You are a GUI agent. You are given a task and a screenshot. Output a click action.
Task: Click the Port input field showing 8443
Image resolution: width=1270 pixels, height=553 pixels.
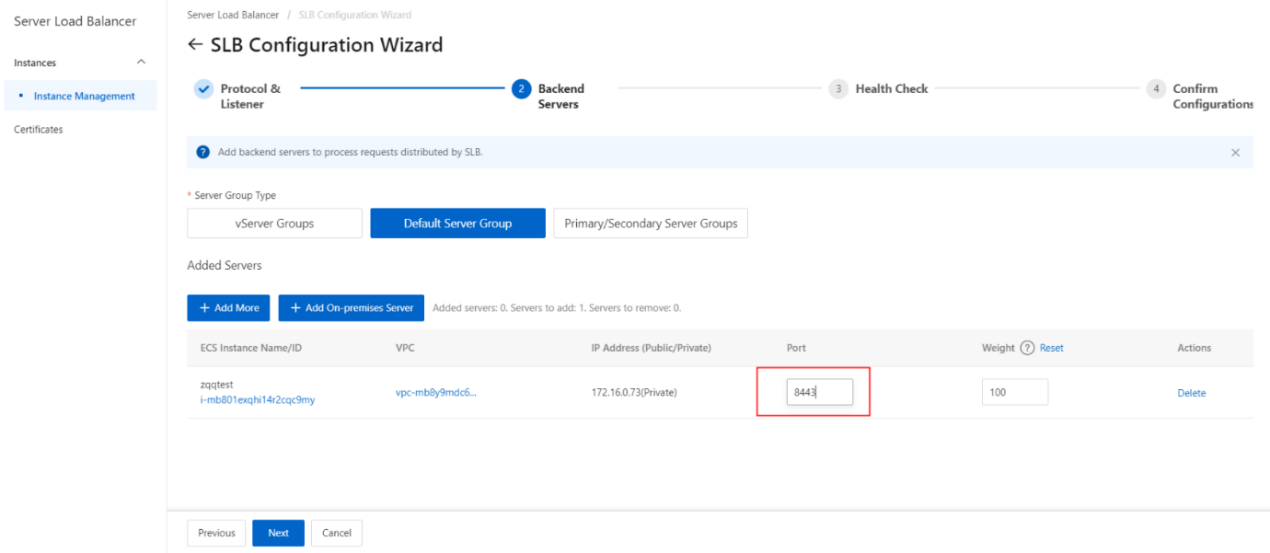coord(819,392)
